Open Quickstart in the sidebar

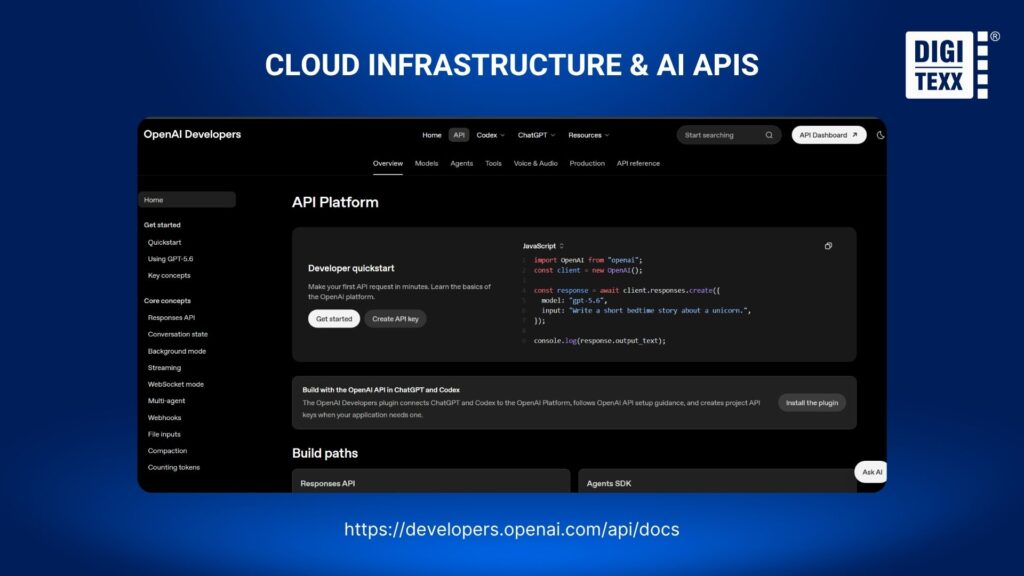point(165,242)
